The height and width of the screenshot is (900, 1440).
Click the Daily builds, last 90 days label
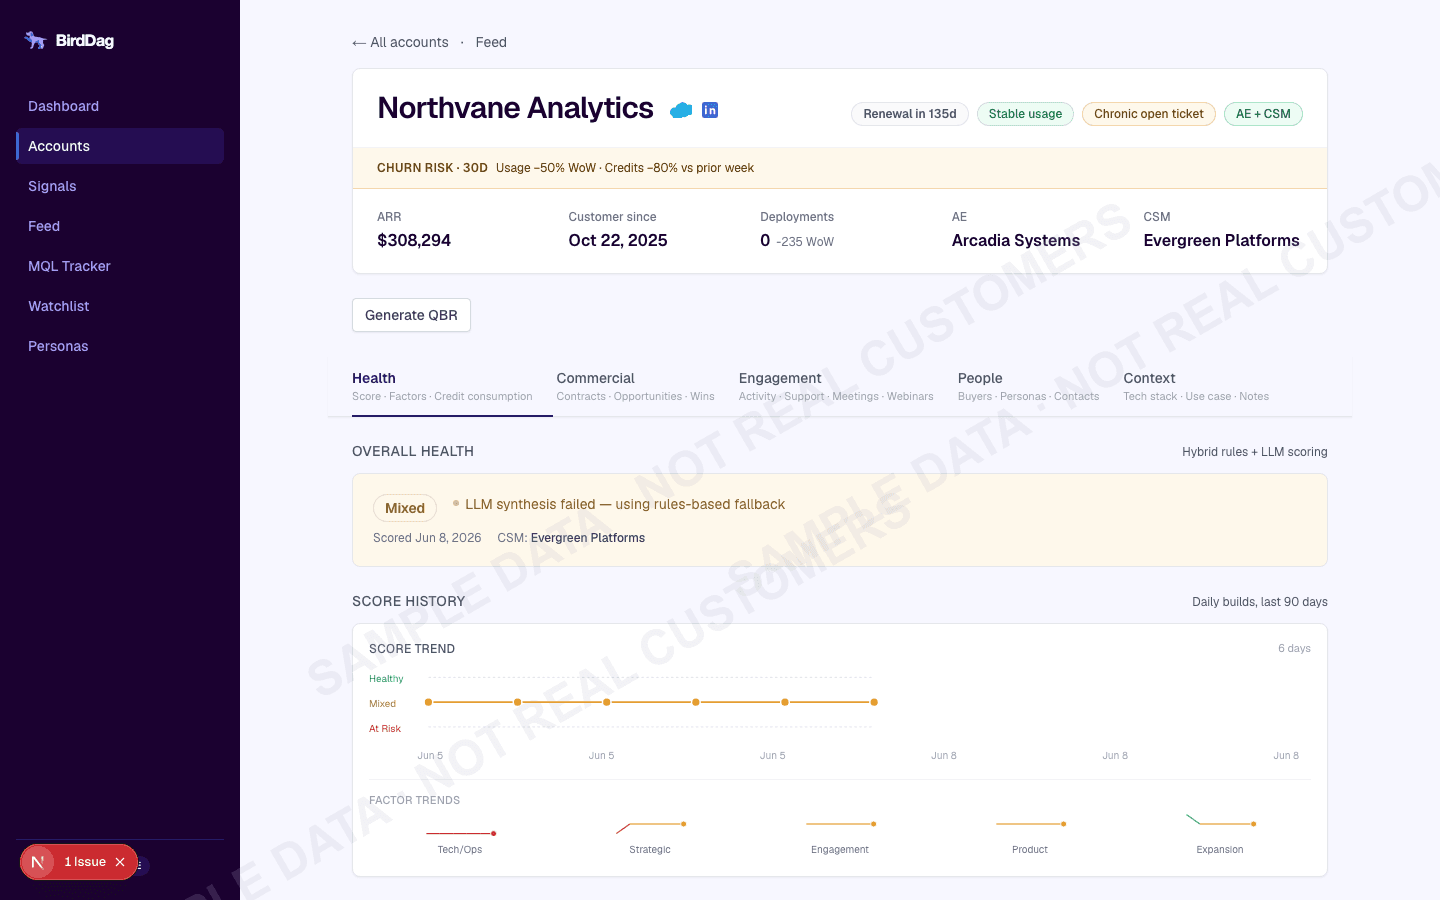click(1260, 602)
